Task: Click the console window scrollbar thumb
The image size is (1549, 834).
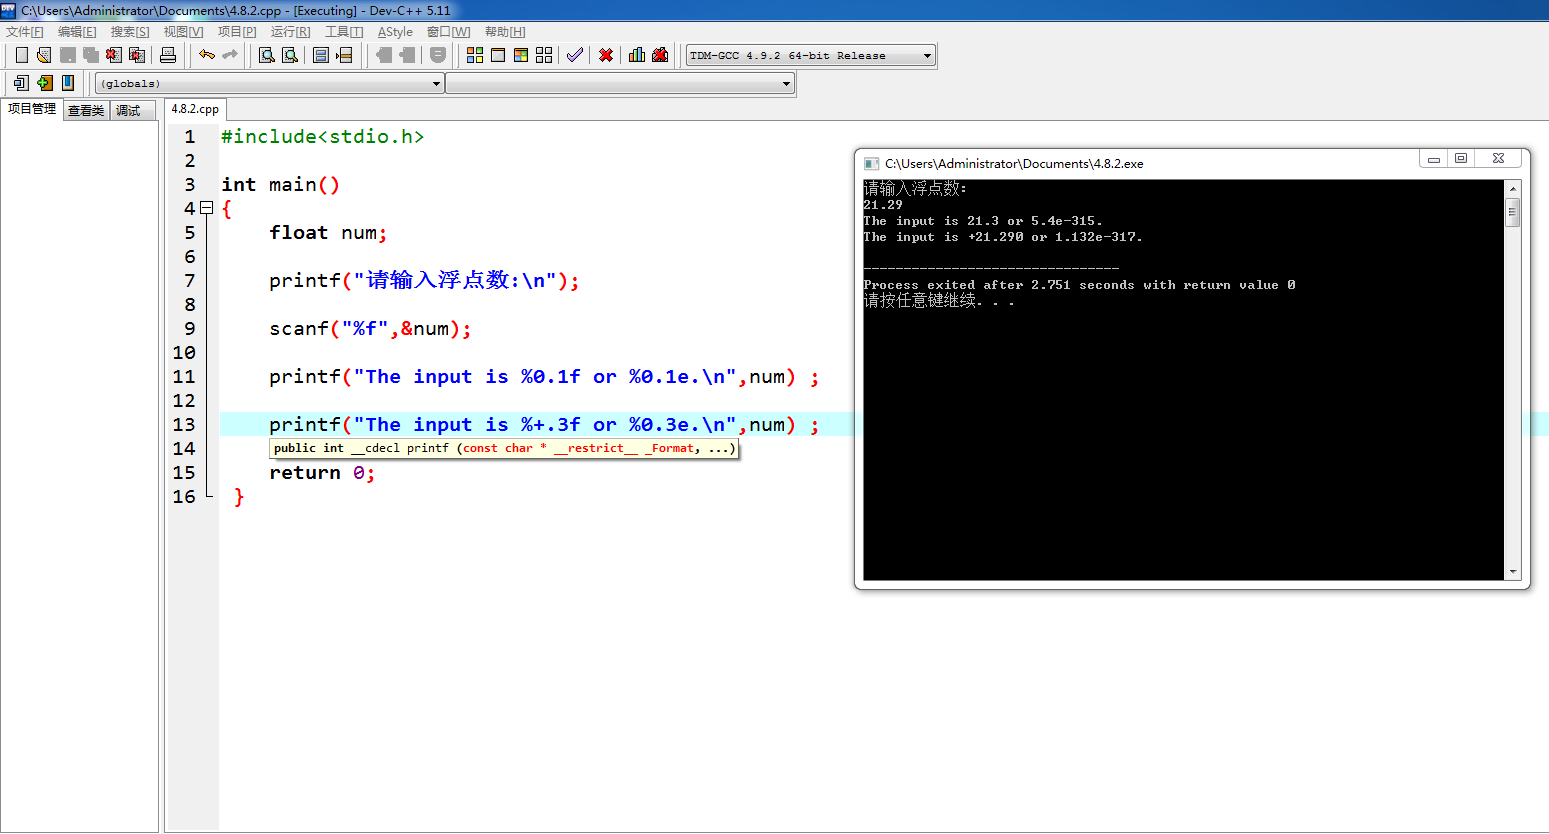Action: [x=1513, y=212]
